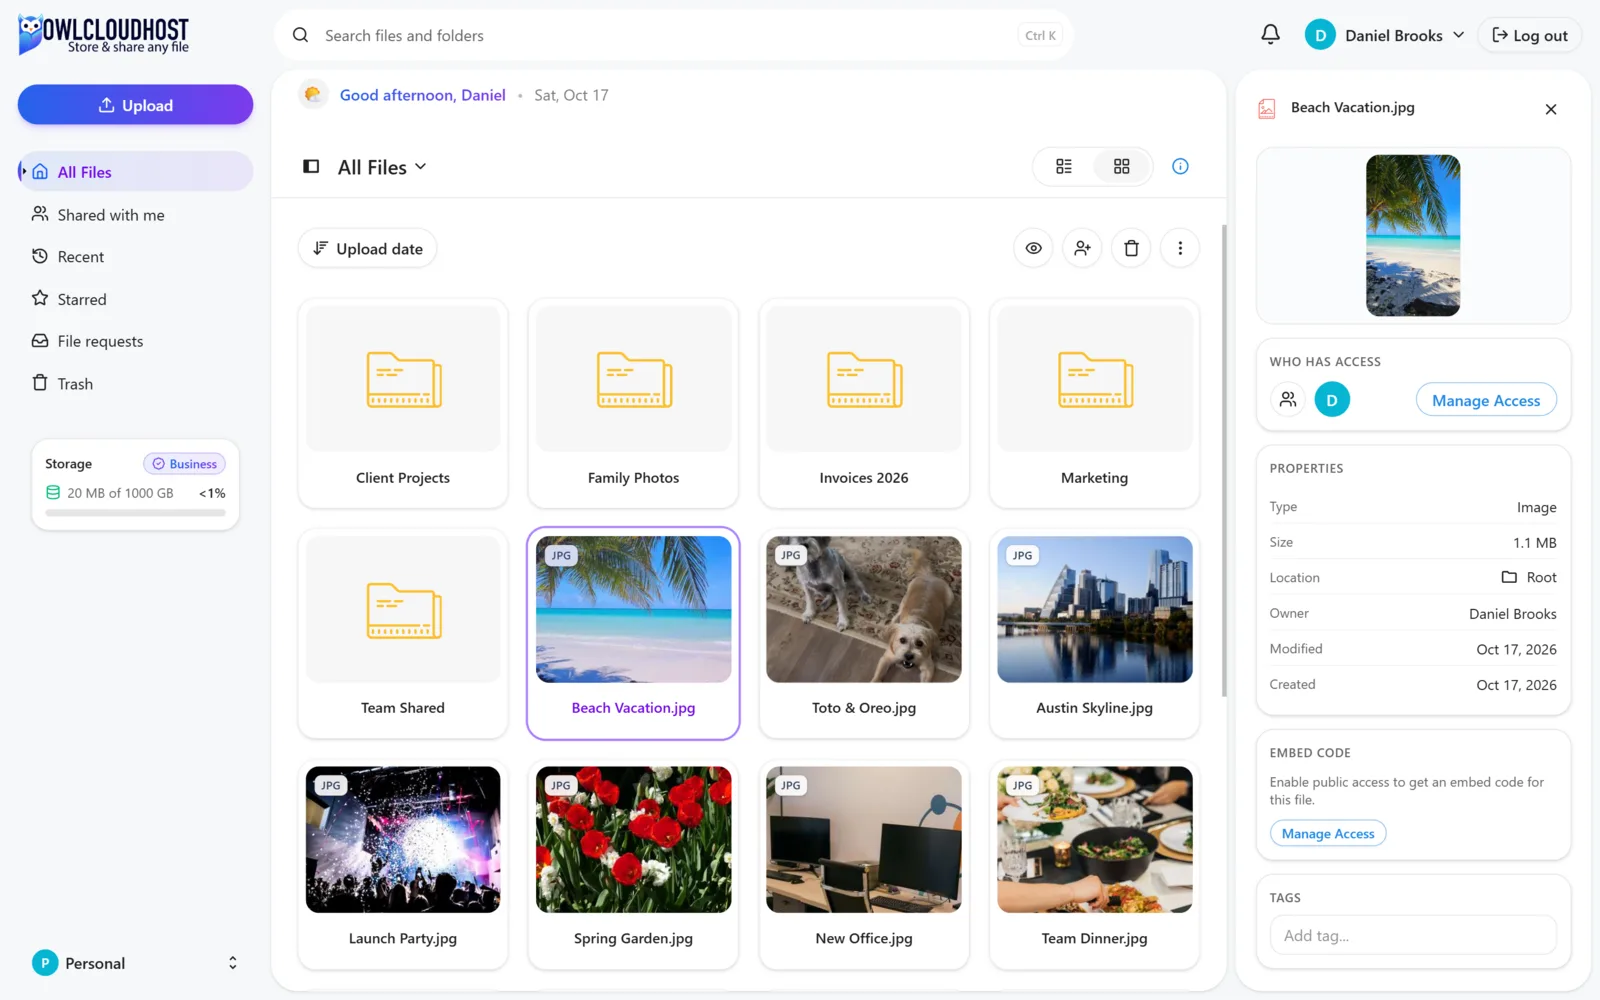Select the Launch Party.jpg thumbnail
The height and width of the screenshot is (1000, 1600).
tap(403, 840)
